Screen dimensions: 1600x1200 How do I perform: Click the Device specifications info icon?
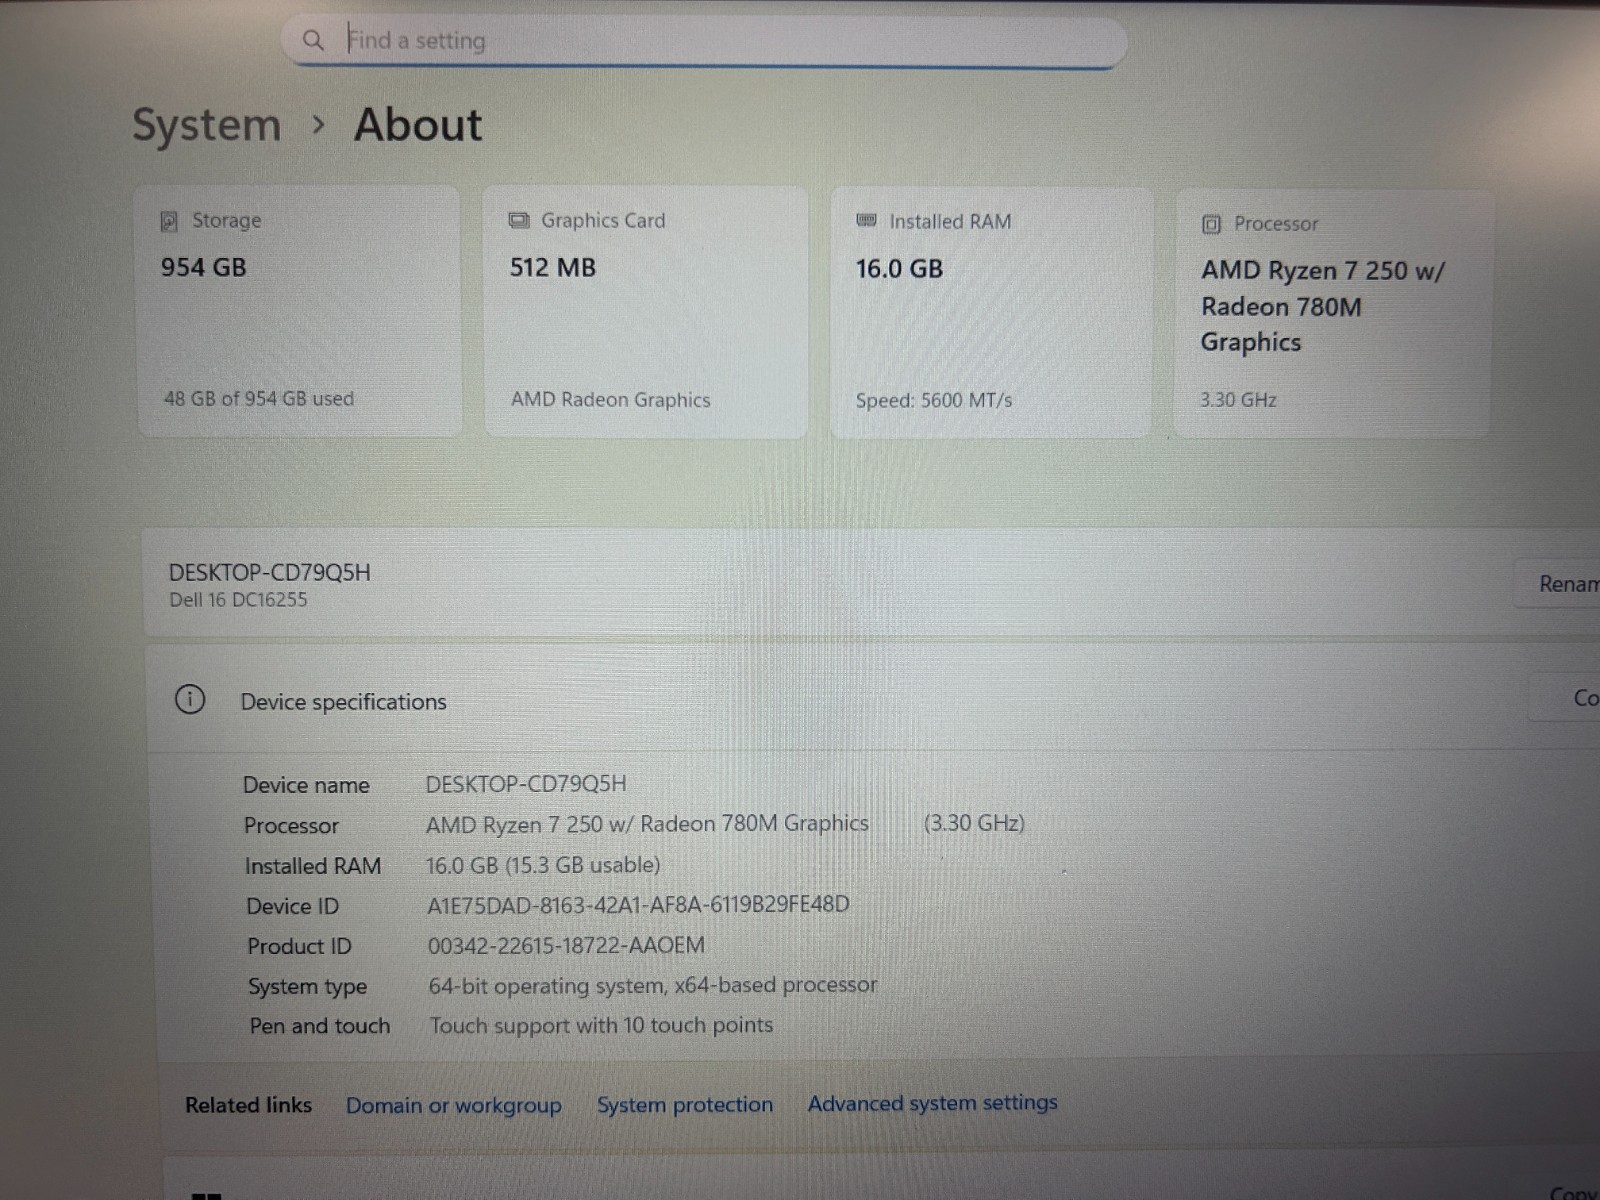190,699
